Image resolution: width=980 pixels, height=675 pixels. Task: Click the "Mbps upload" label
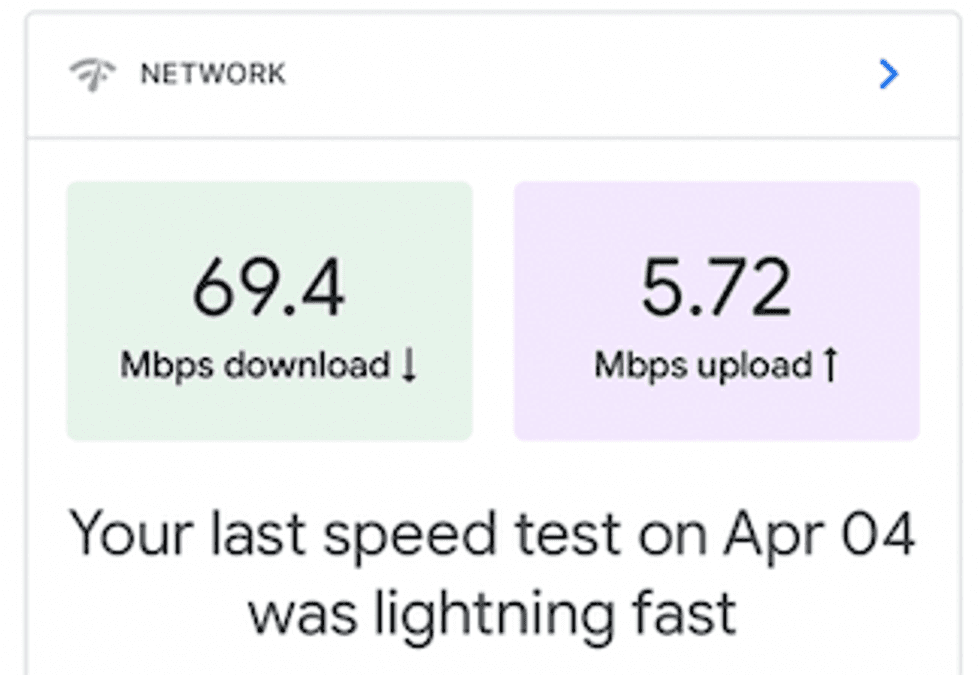point(703,365)
